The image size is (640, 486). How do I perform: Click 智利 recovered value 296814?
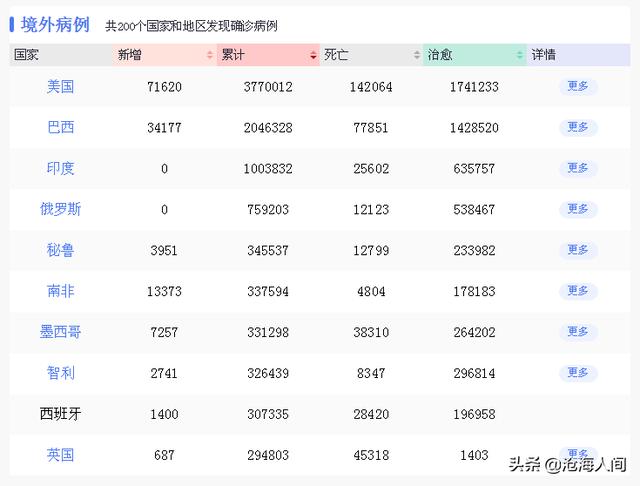point(474,373)
